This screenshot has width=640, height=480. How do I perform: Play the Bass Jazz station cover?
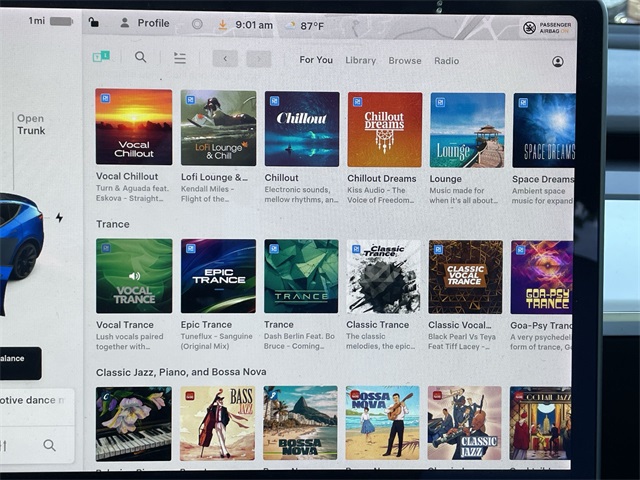tap(218, 424)
